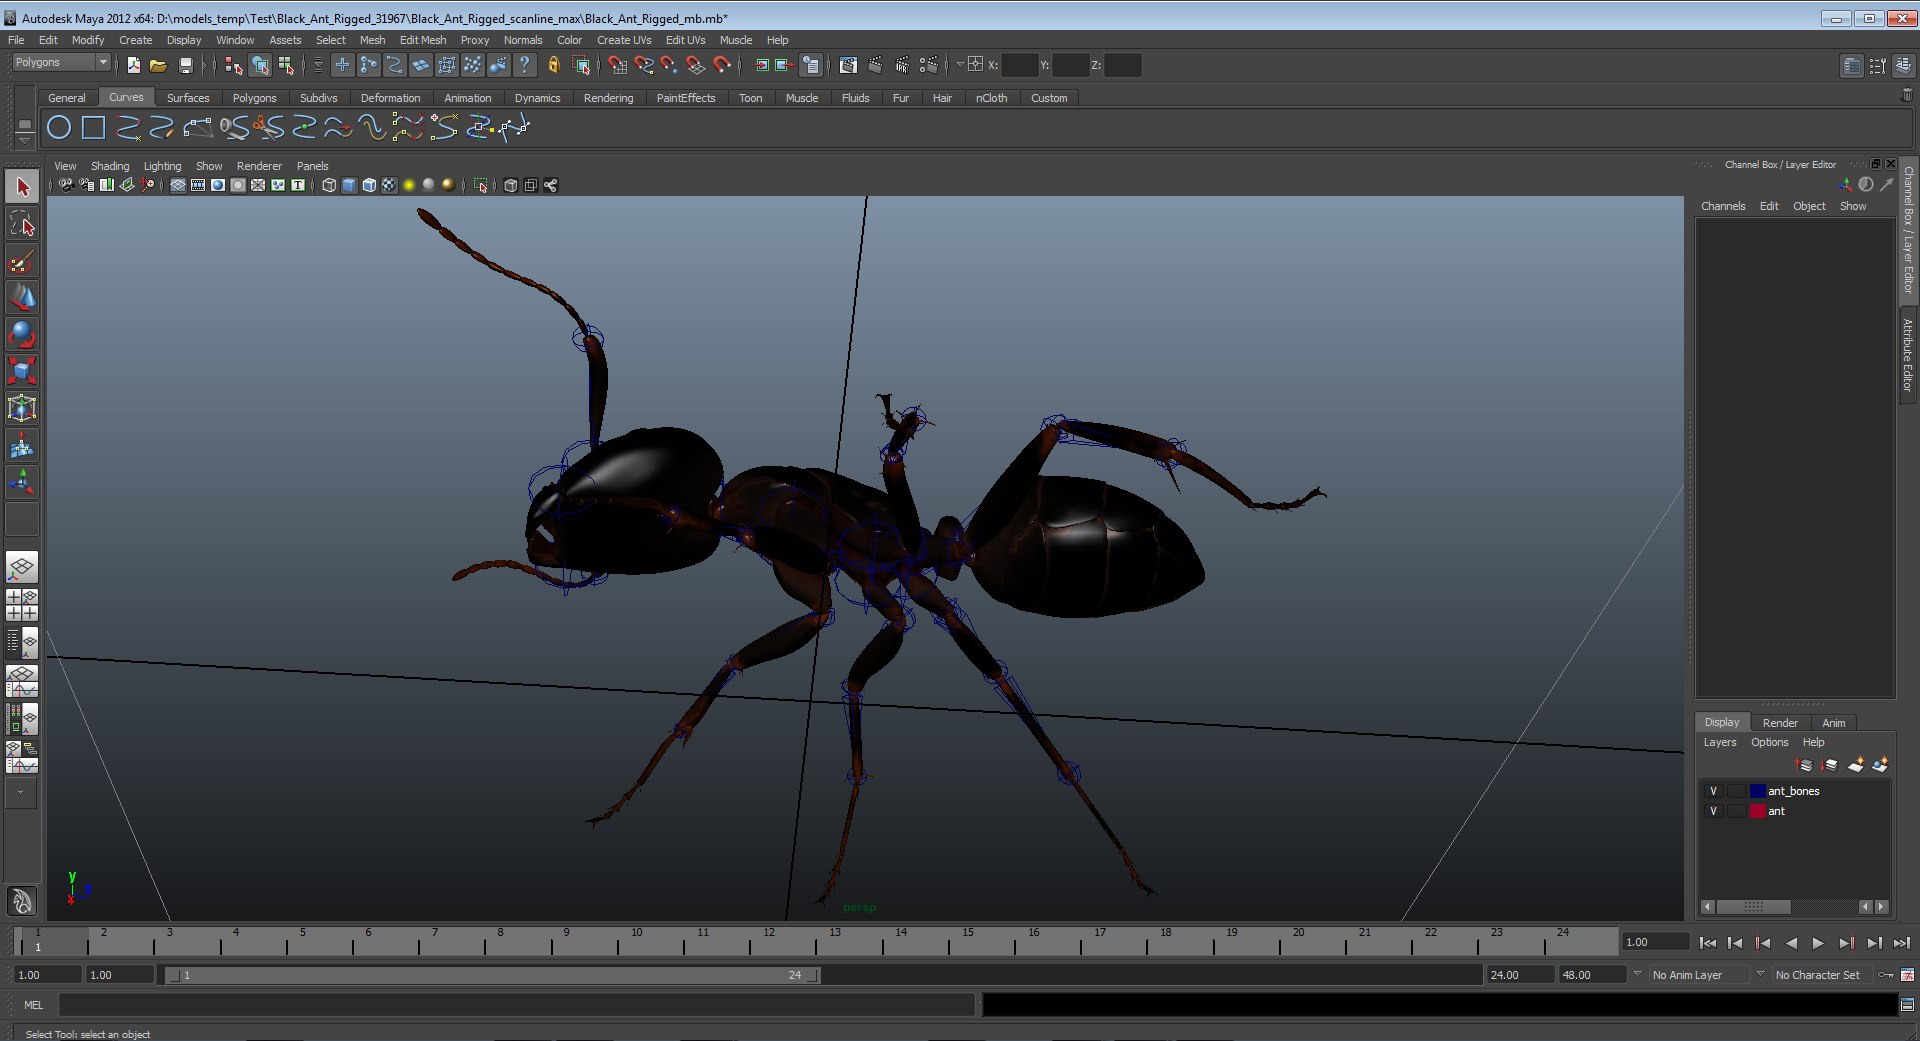The width and height of the screenshot is (1920, 1041).
Task: Click the red ant layer color swatch
Action: 1757,811
